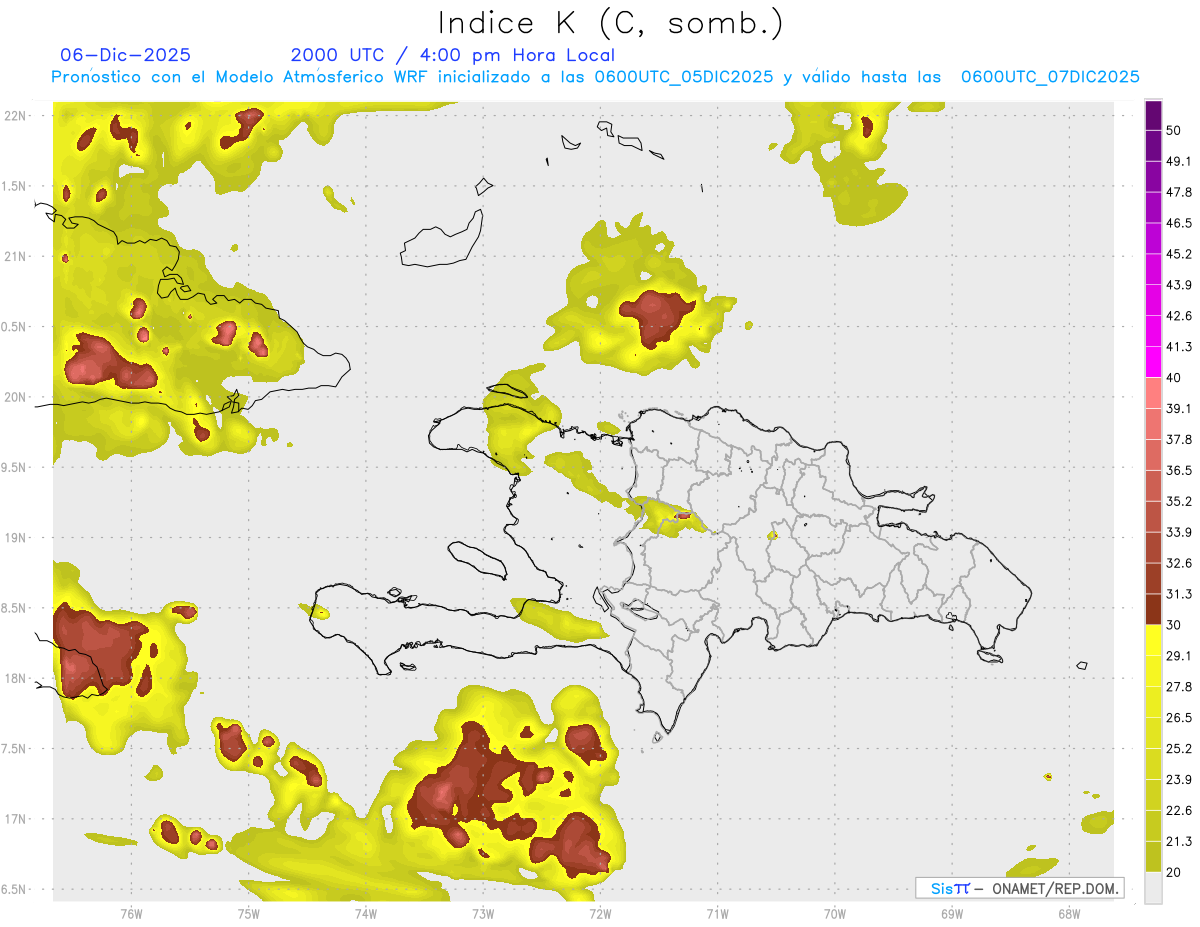Click the "43.9" legend value
Image resolution: width=1200 pixels, height=927 pixels.
coord(1179,285)
